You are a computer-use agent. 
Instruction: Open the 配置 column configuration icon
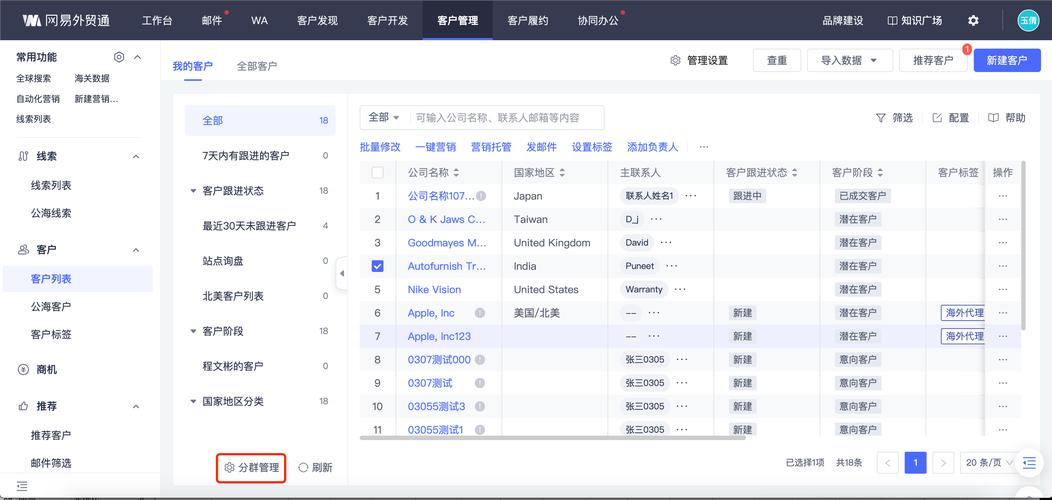coord(937,117)
